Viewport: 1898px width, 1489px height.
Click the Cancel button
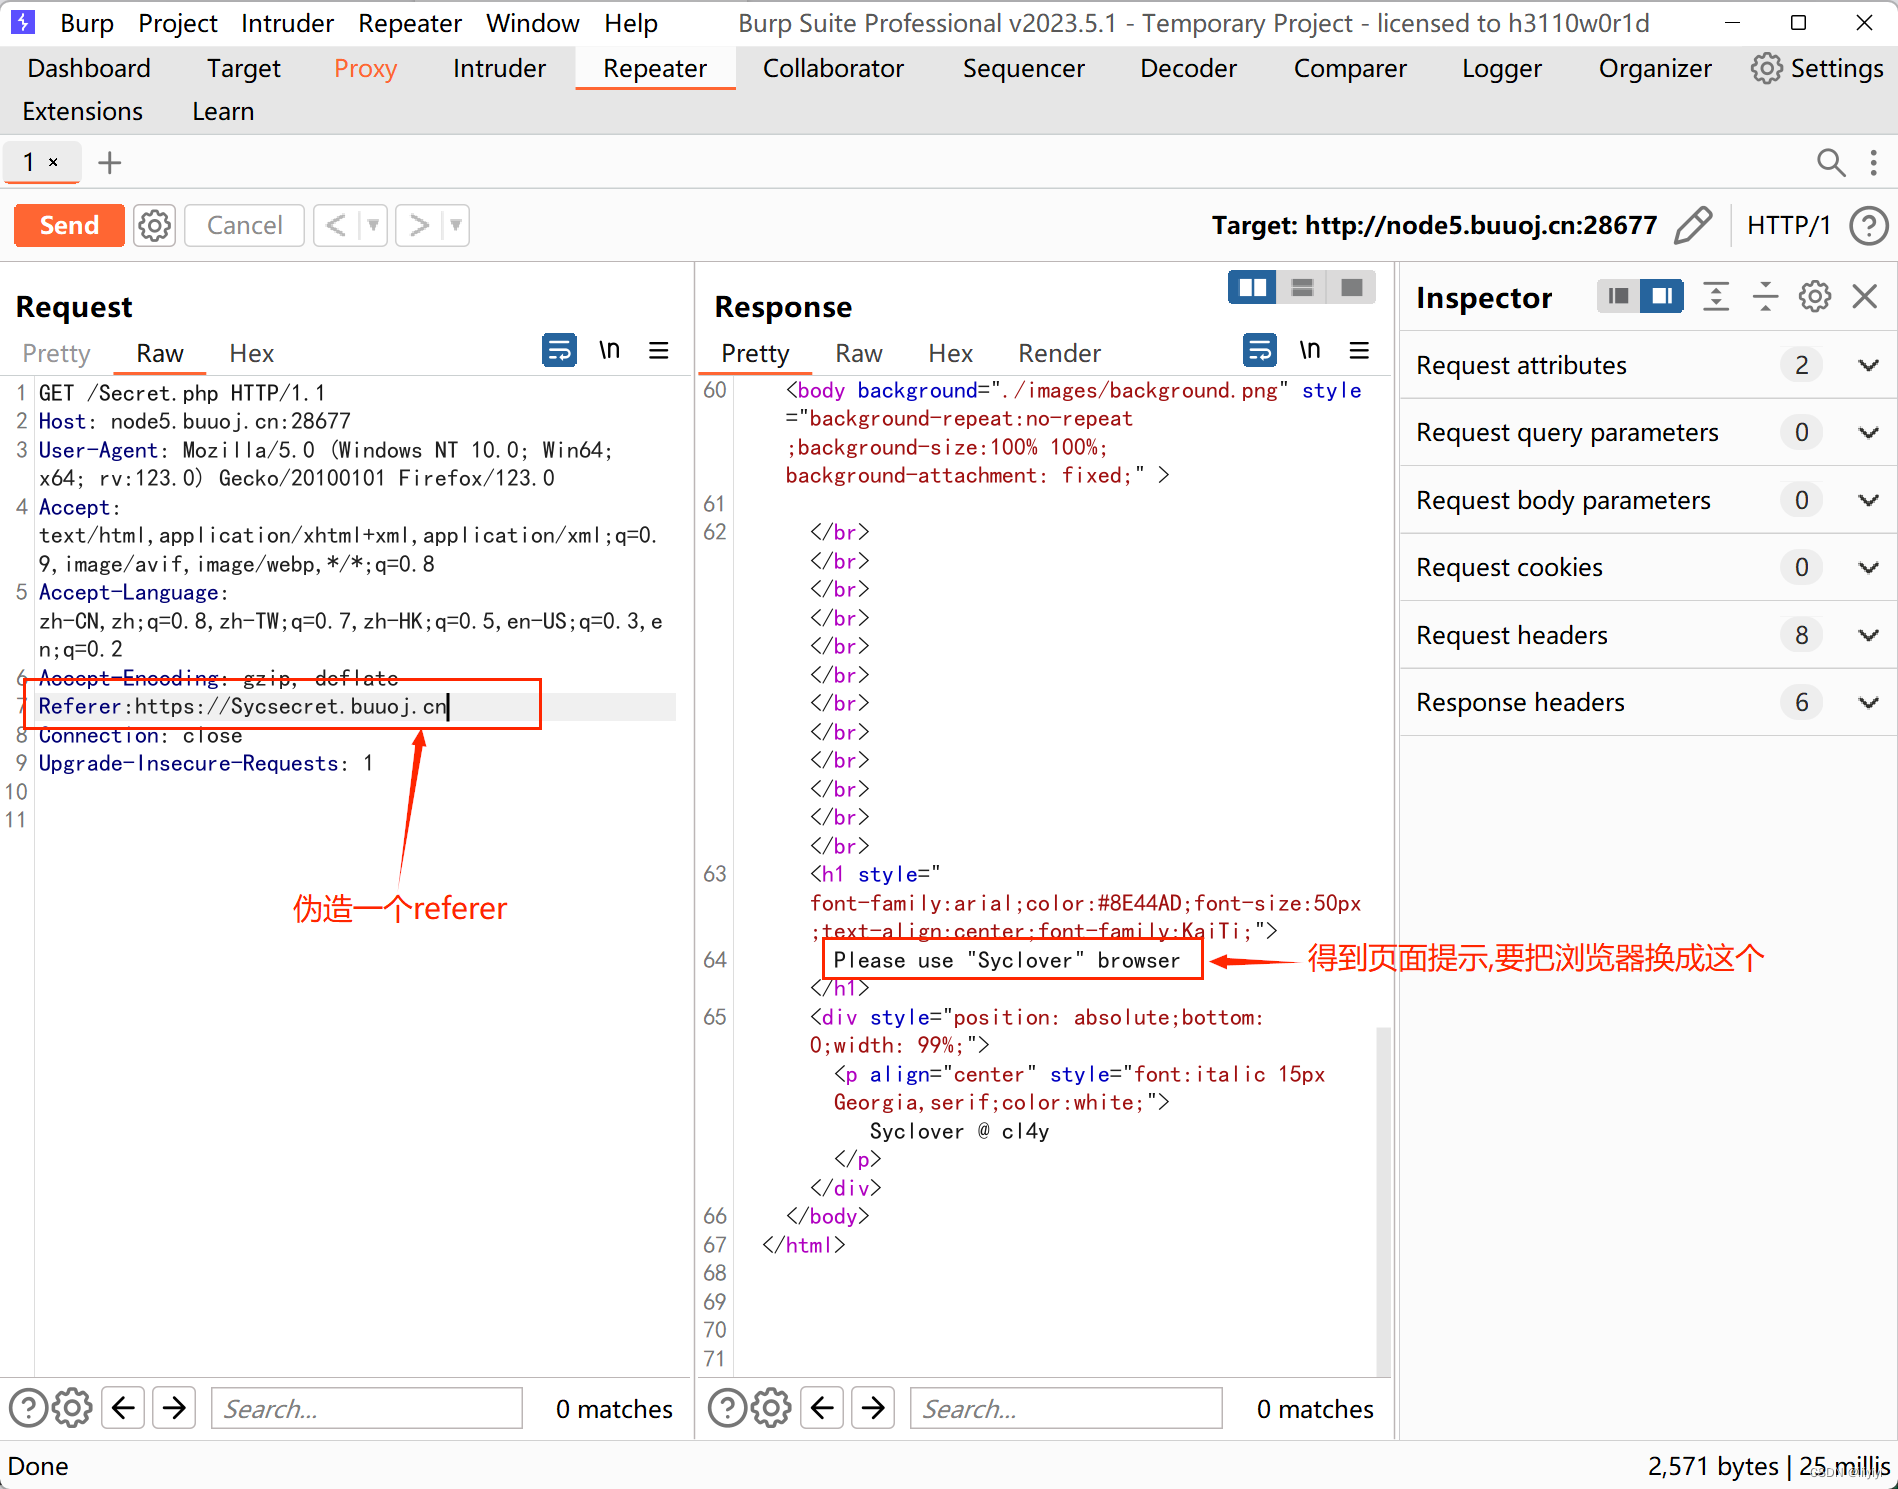coord(244,225)
